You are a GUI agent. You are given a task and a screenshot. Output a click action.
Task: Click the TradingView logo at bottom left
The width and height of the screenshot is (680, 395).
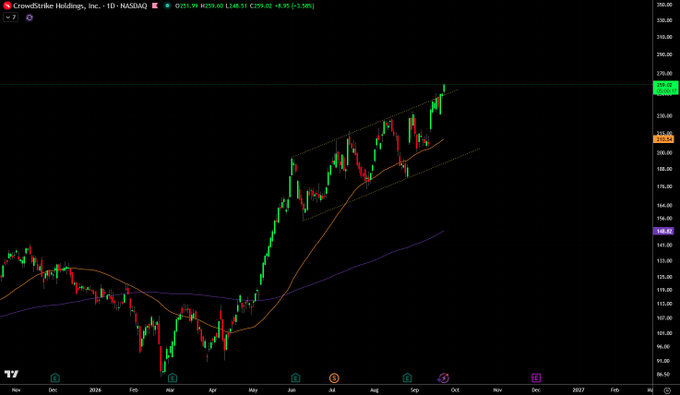coord(12,374)
